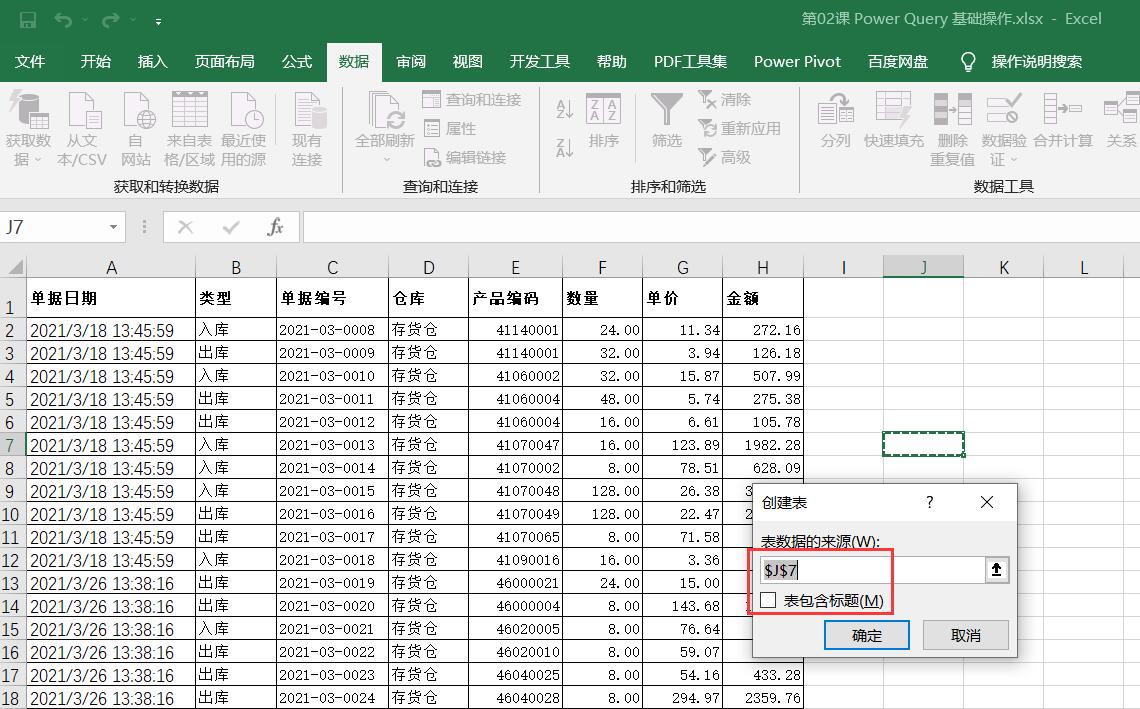Click the formula bar cancel X button
This screenshot has width=1140, height=709.
[x=185, y=228]
